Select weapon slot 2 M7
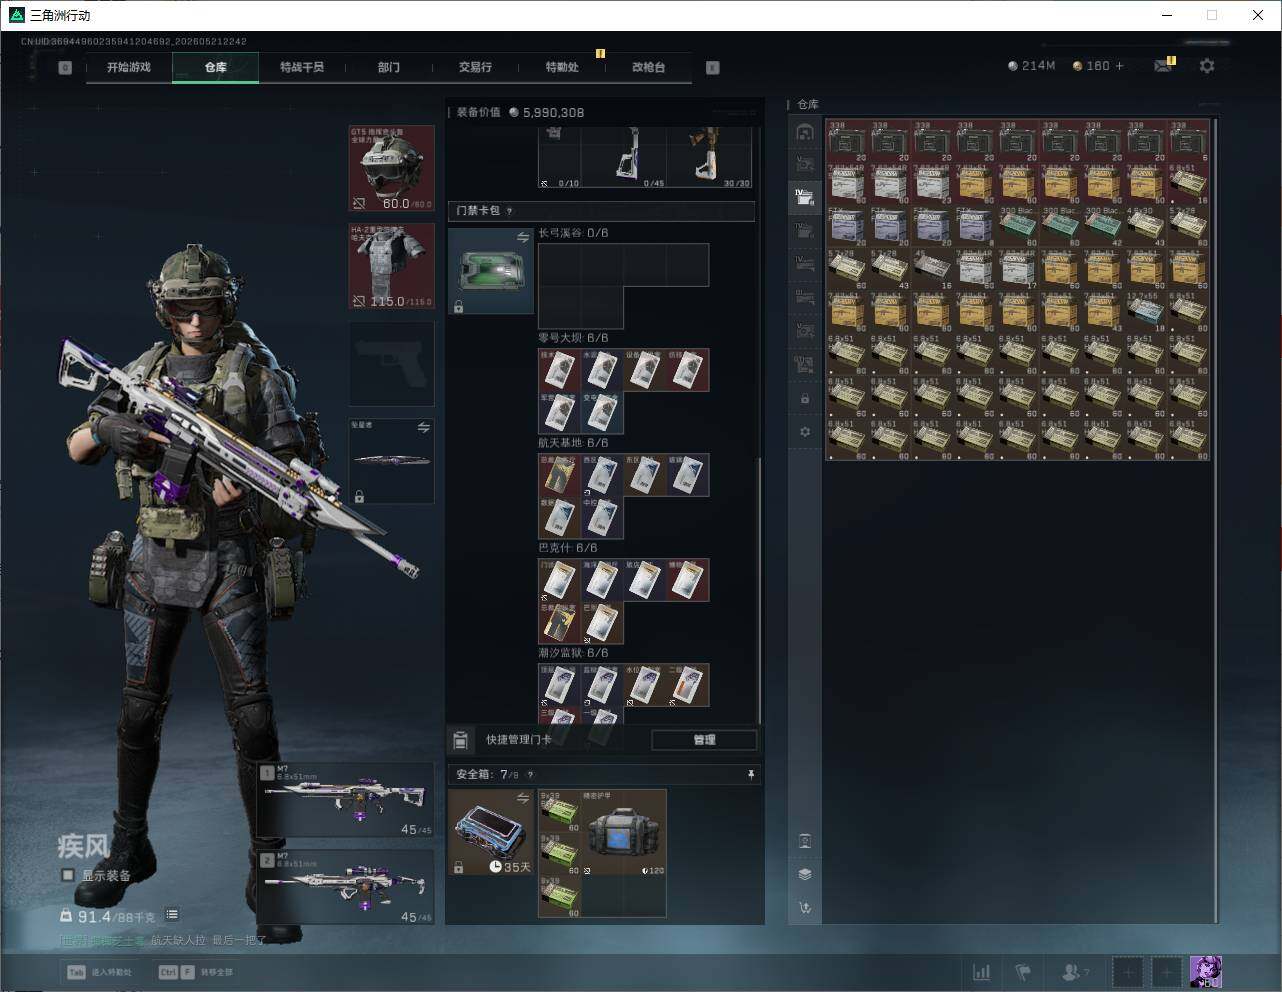Screen dimensions: 1282x992 346,887
